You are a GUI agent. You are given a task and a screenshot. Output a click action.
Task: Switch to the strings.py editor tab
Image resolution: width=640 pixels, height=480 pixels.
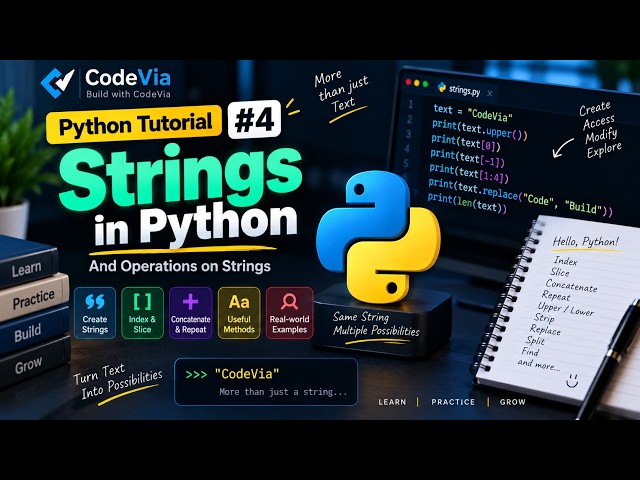[463, 89]
